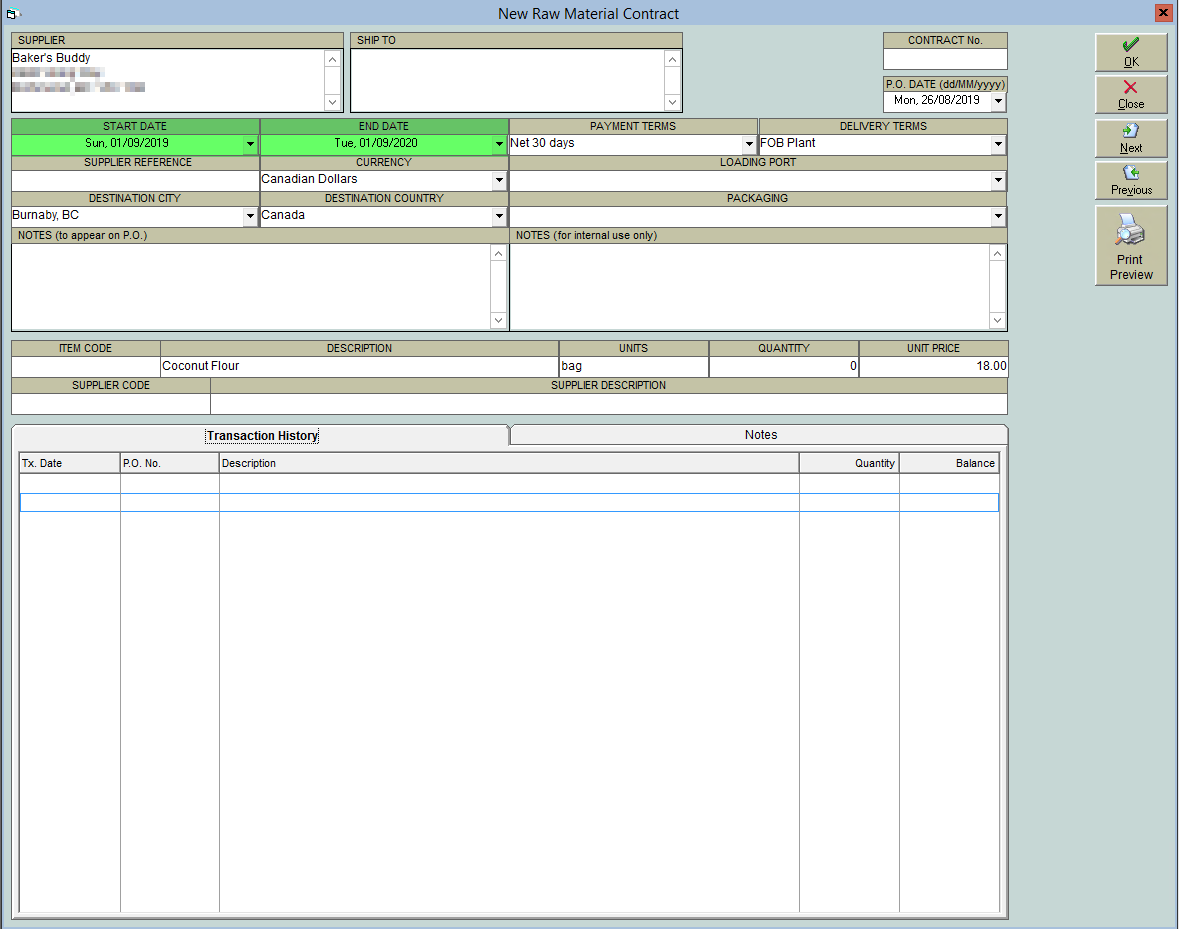The height and width of the screenshot is (929, 1179).
Task: Click the Description column header in history grid
Action: pyautogui.click(x=509, y=463)
